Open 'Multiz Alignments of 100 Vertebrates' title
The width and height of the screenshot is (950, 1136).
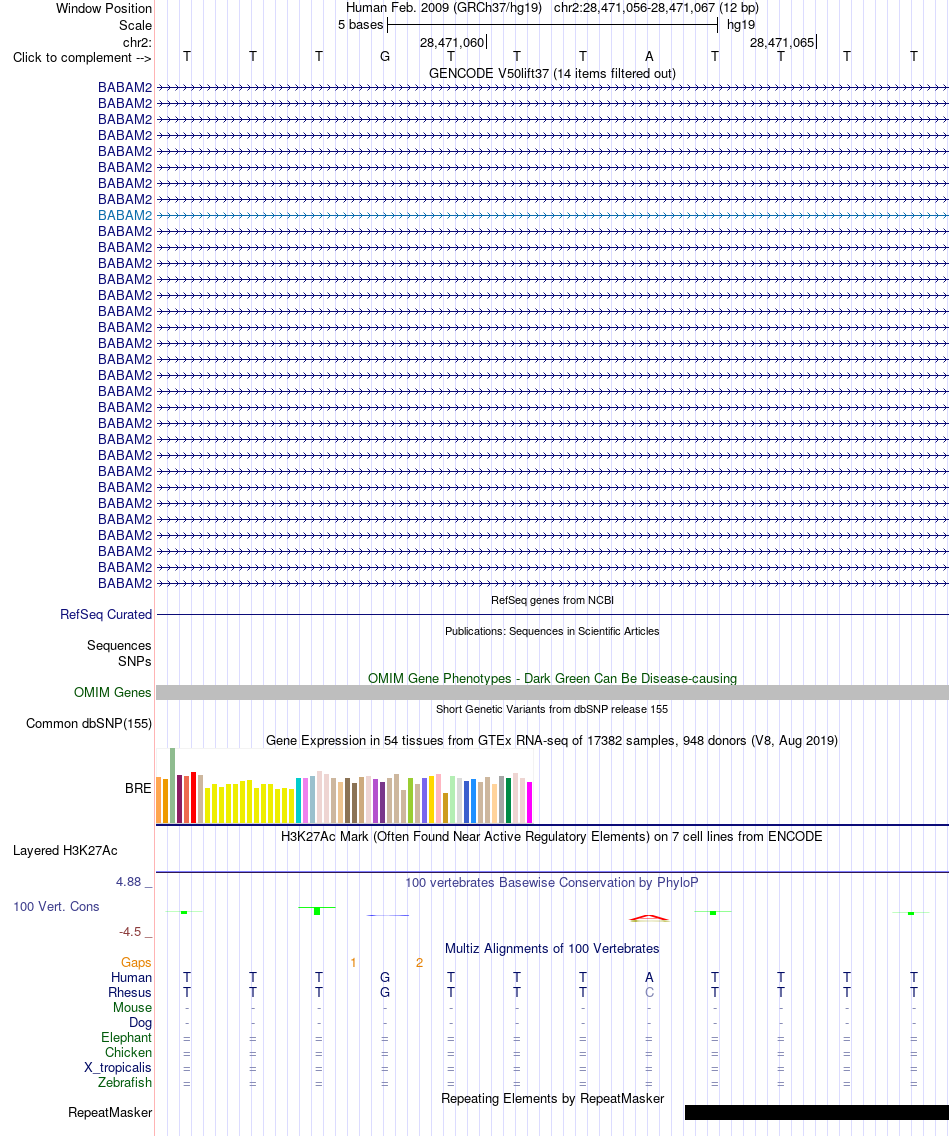(552, 949)
